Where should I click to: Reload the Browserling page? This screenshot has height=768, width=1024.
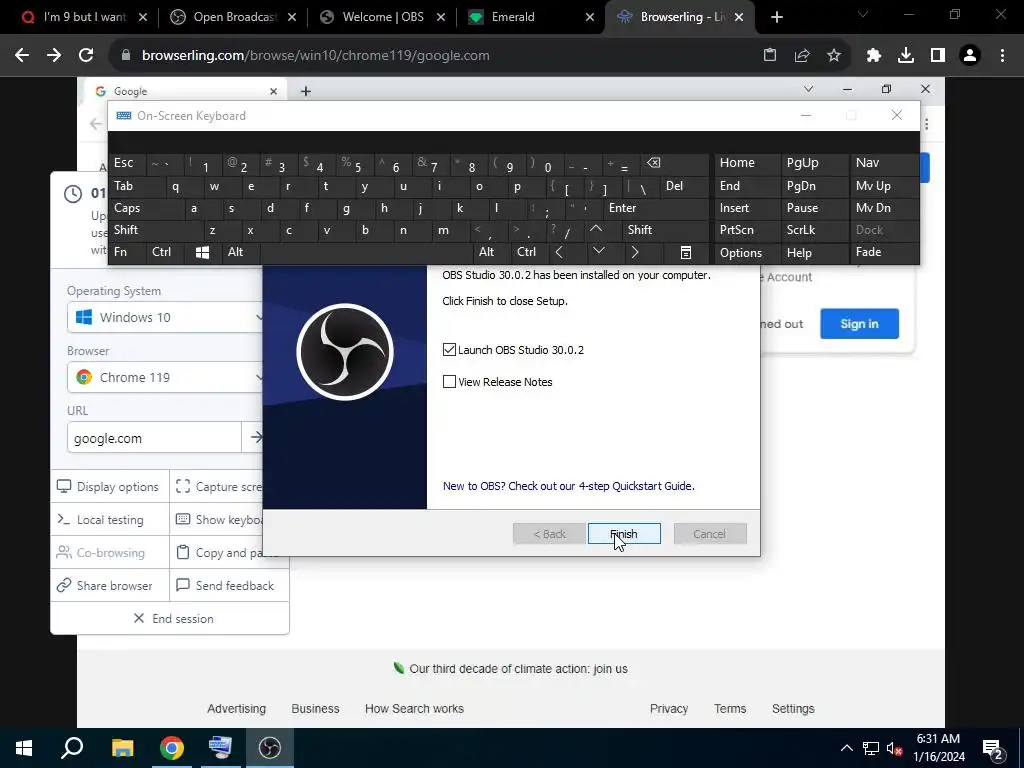click(x=86, y=56)
